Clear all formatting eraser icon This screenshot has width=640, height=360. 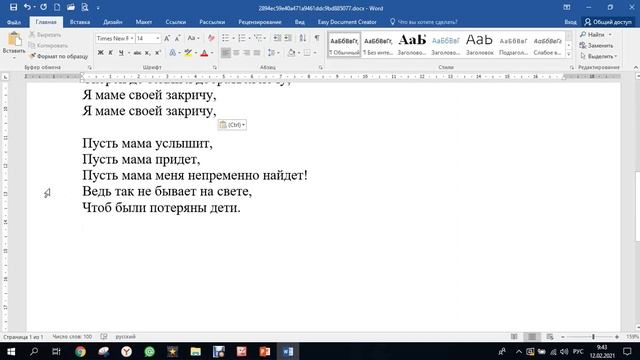(211, 38)
